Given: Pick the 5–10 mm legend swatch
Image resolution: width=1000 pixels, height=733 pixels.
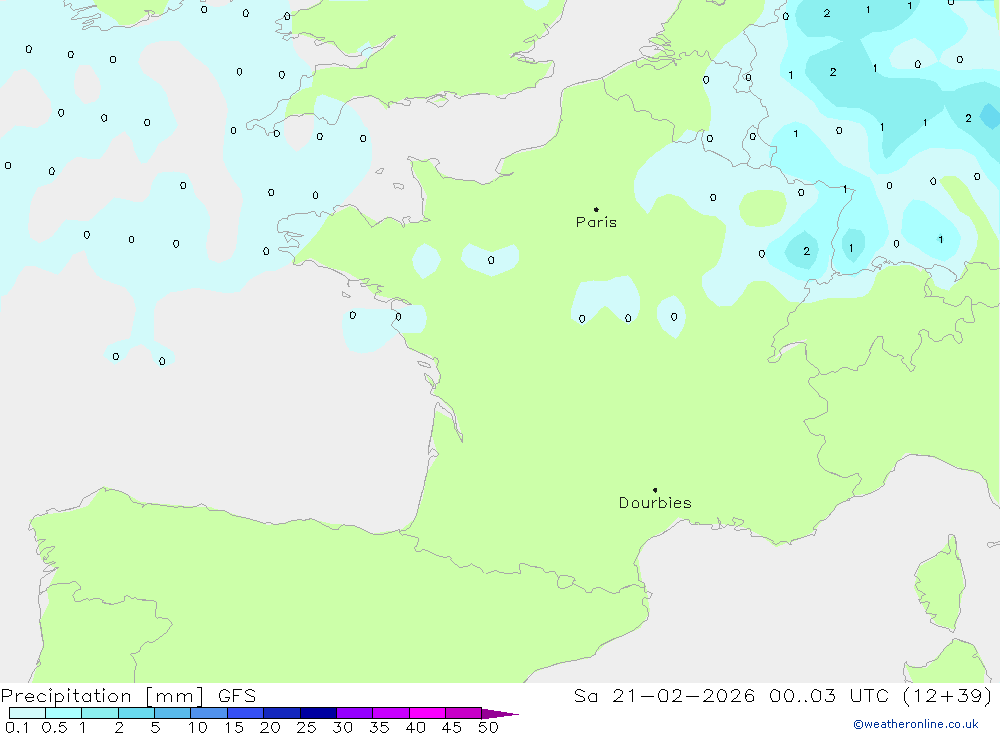Looking at the screenshot, I should point(173,713).
